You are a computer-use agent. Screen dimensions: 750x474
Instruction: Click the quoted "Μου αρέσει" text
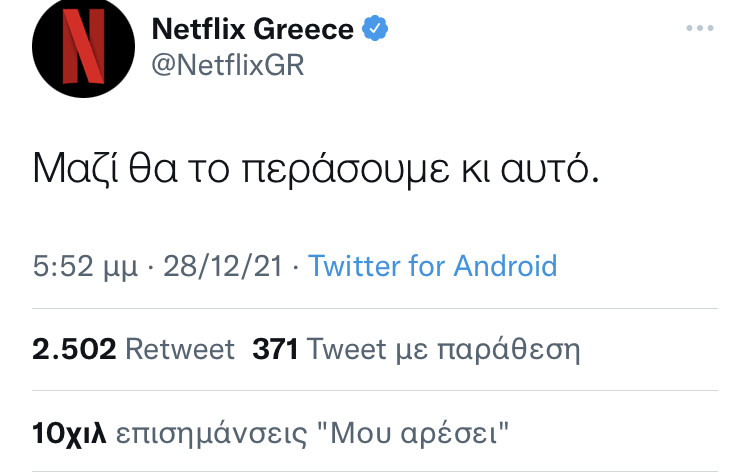[413, 433]
